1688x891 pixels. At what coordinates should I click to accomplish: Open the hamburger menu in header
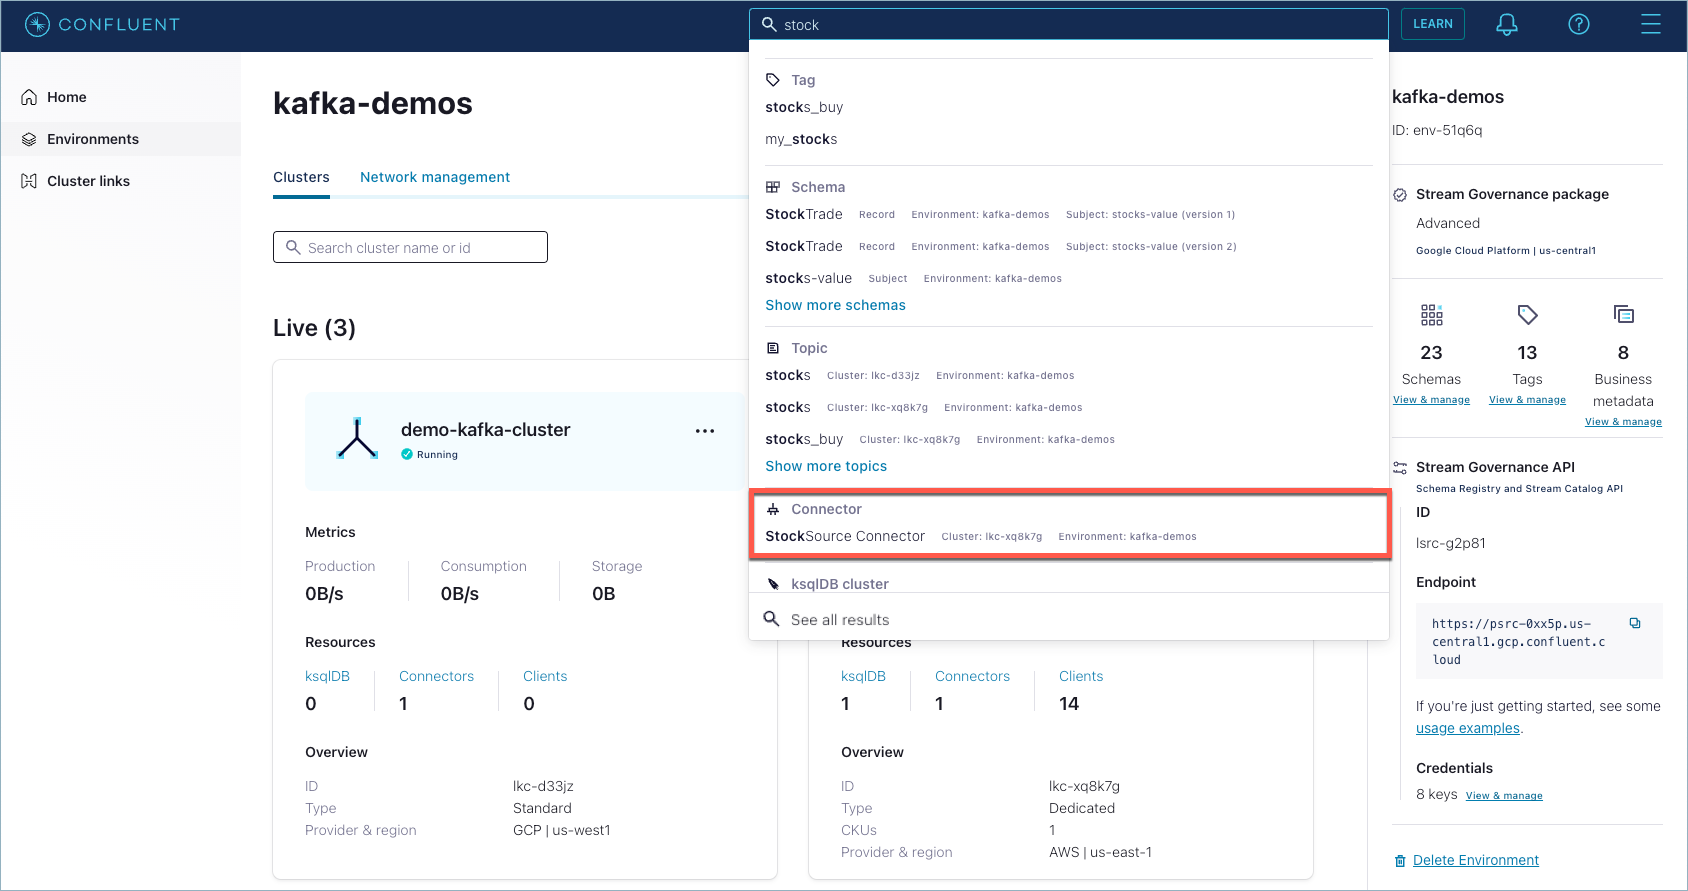pyautogui.click(x=1651, y=24)
